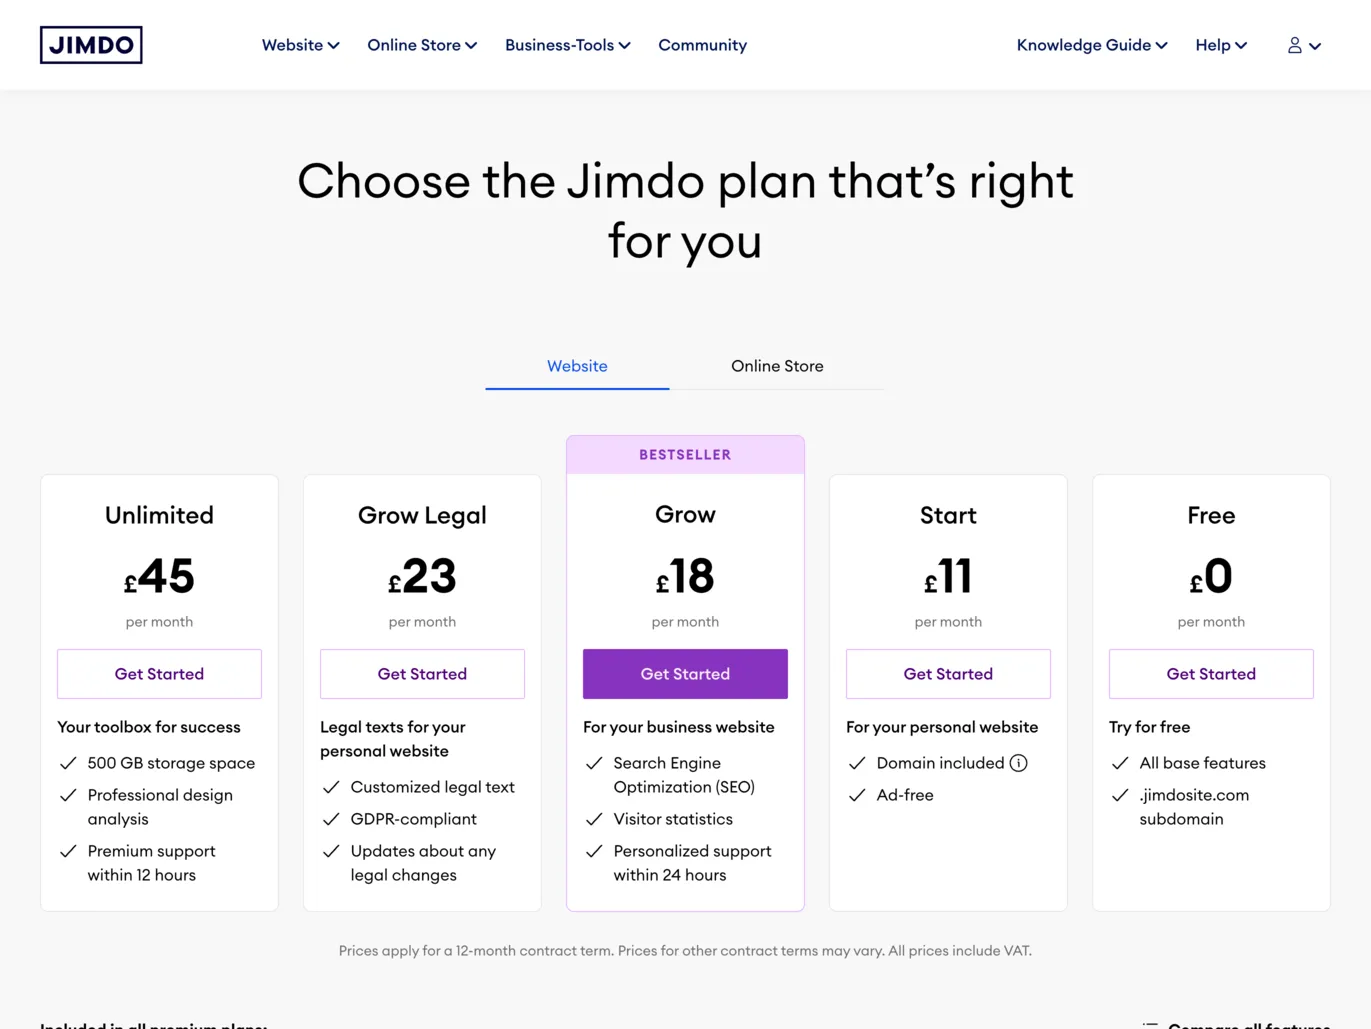Click the list icon next to Compare all features
This screenshot has height=1029, width=1371.
[x=1151, y=1025]
